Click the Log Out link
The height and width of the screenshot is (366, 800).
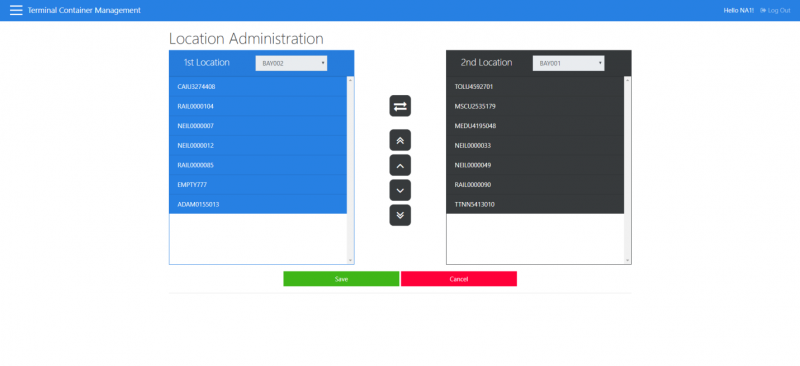click(775, 10)
